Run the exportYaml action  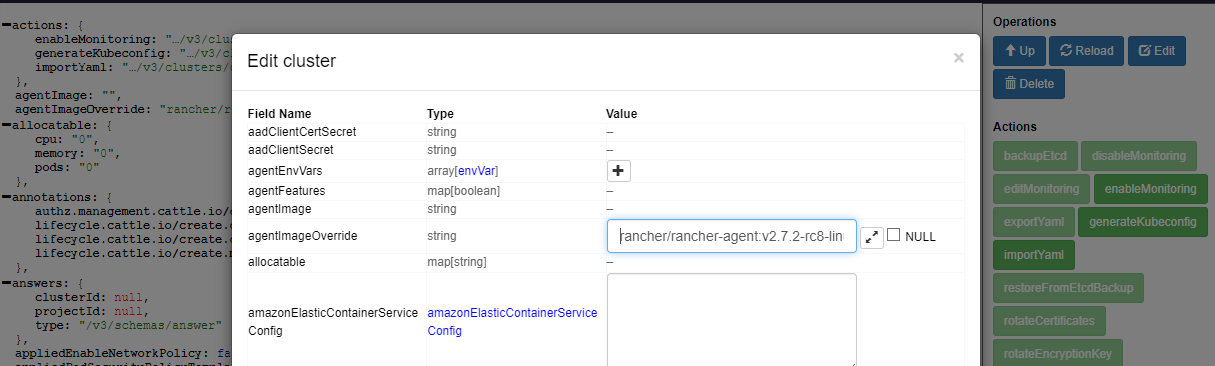(x=1034, y=222)
